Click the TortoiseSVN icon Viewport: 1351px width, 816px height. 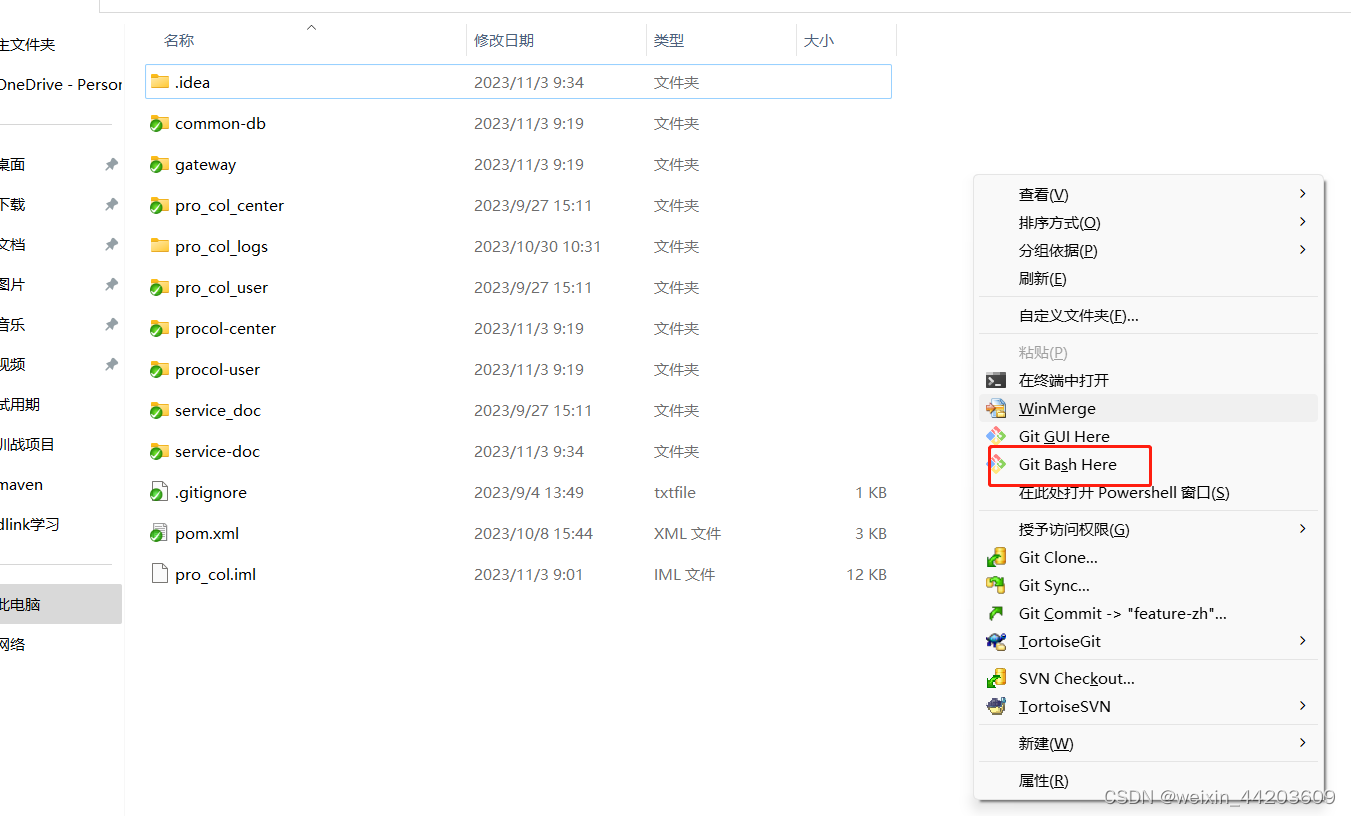997,706
